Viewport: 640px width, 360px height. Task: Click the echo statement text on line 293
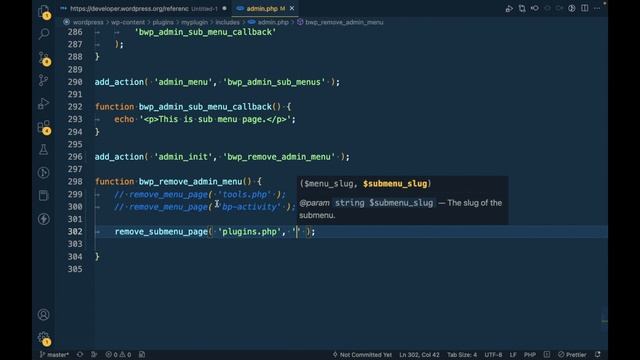pyautogui.click(x=205, y=120)
